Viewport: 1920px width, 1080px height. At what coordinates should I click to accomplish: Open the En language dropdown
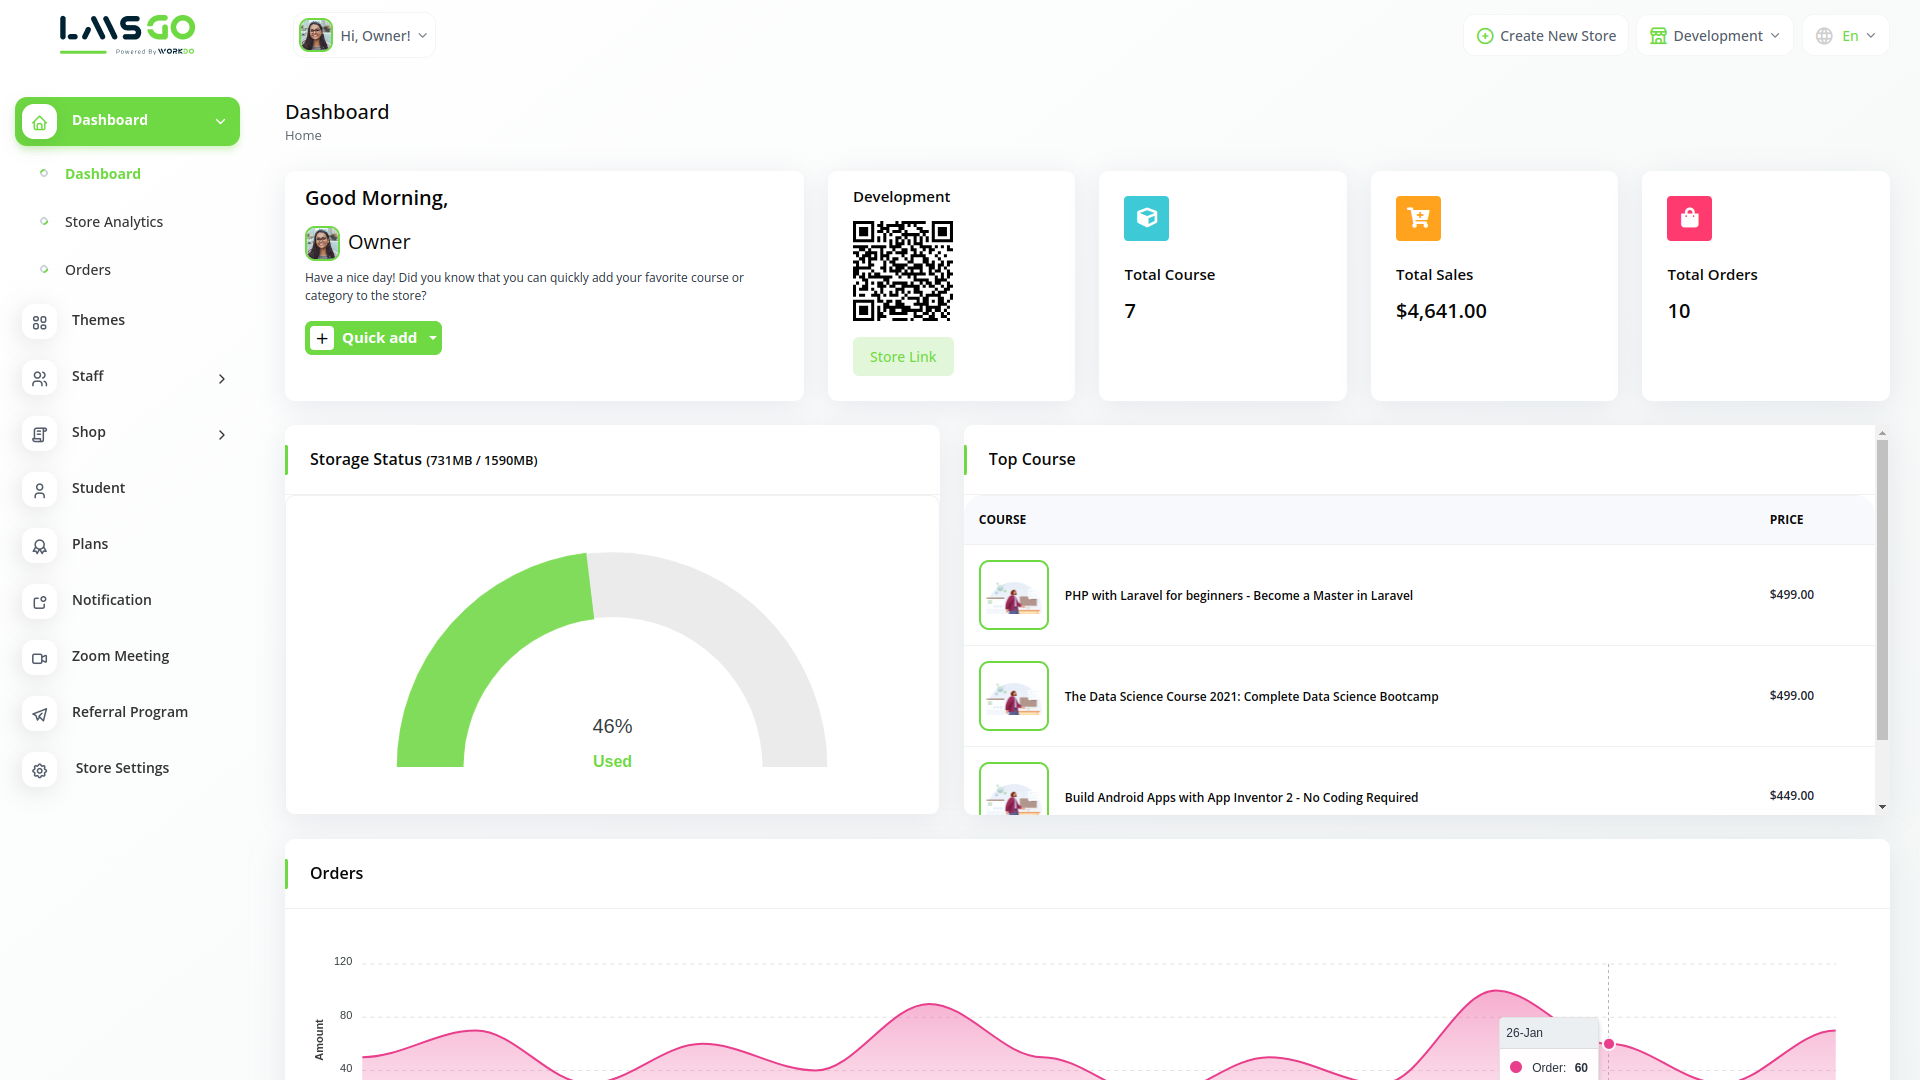(x=1846, y=36)
